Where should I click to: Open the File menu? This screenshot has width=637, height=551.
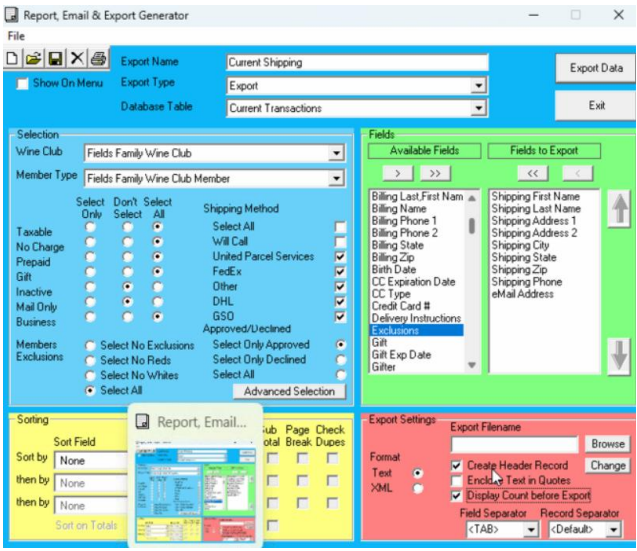tap(16, 36)
